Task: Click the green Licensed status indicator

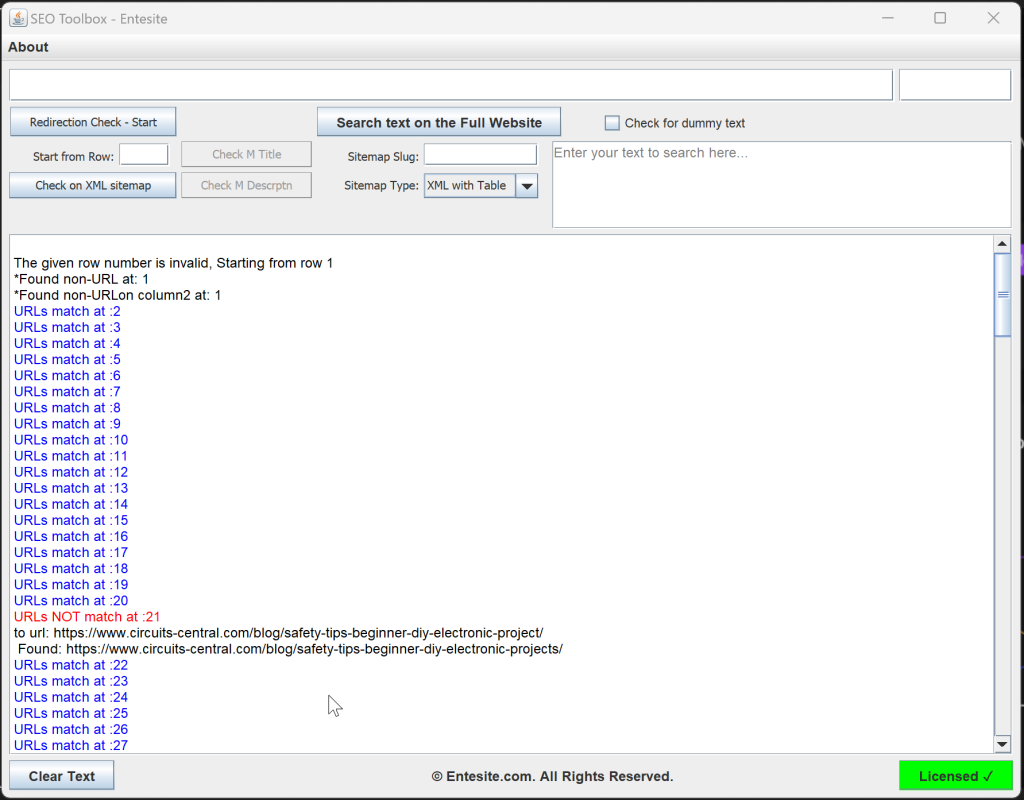Action: click(955, 776)
